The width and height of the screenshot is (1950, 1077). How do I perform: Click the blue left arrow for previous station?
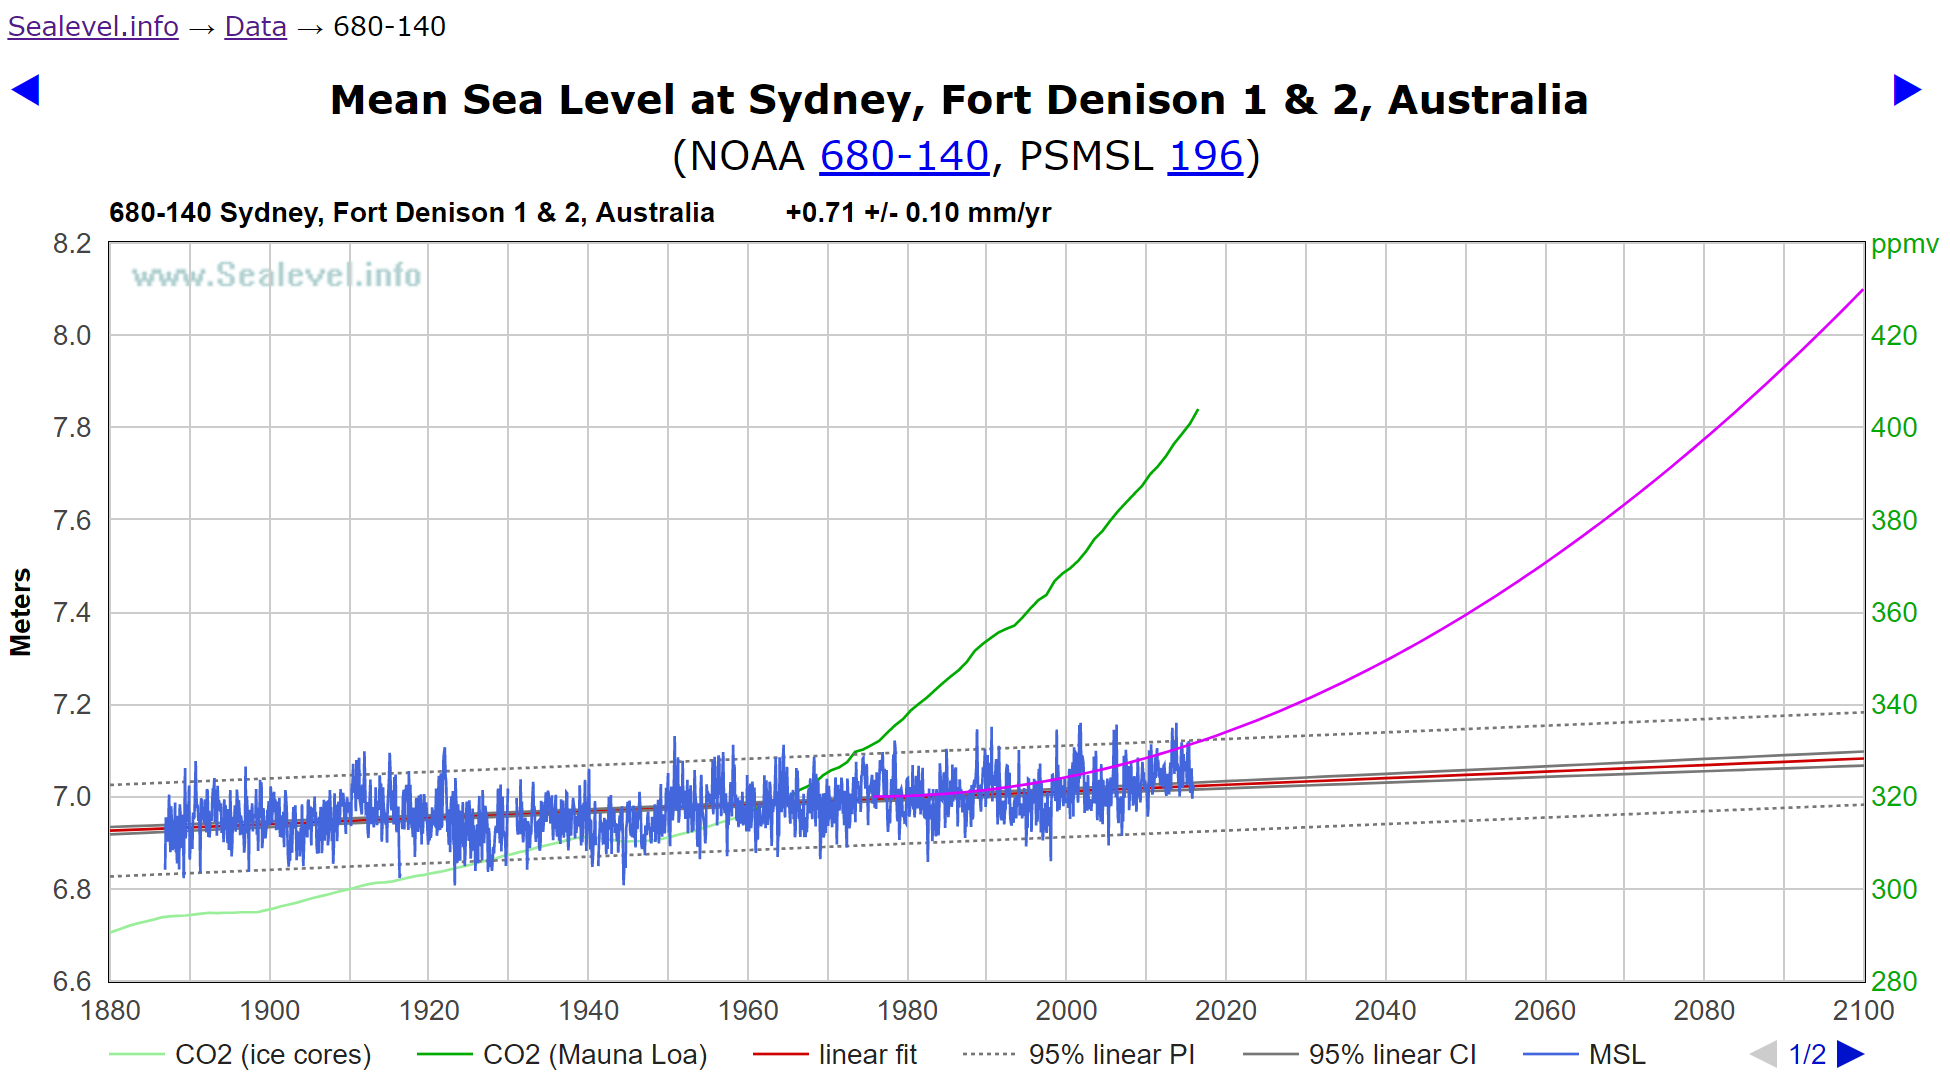coord(26,90)
